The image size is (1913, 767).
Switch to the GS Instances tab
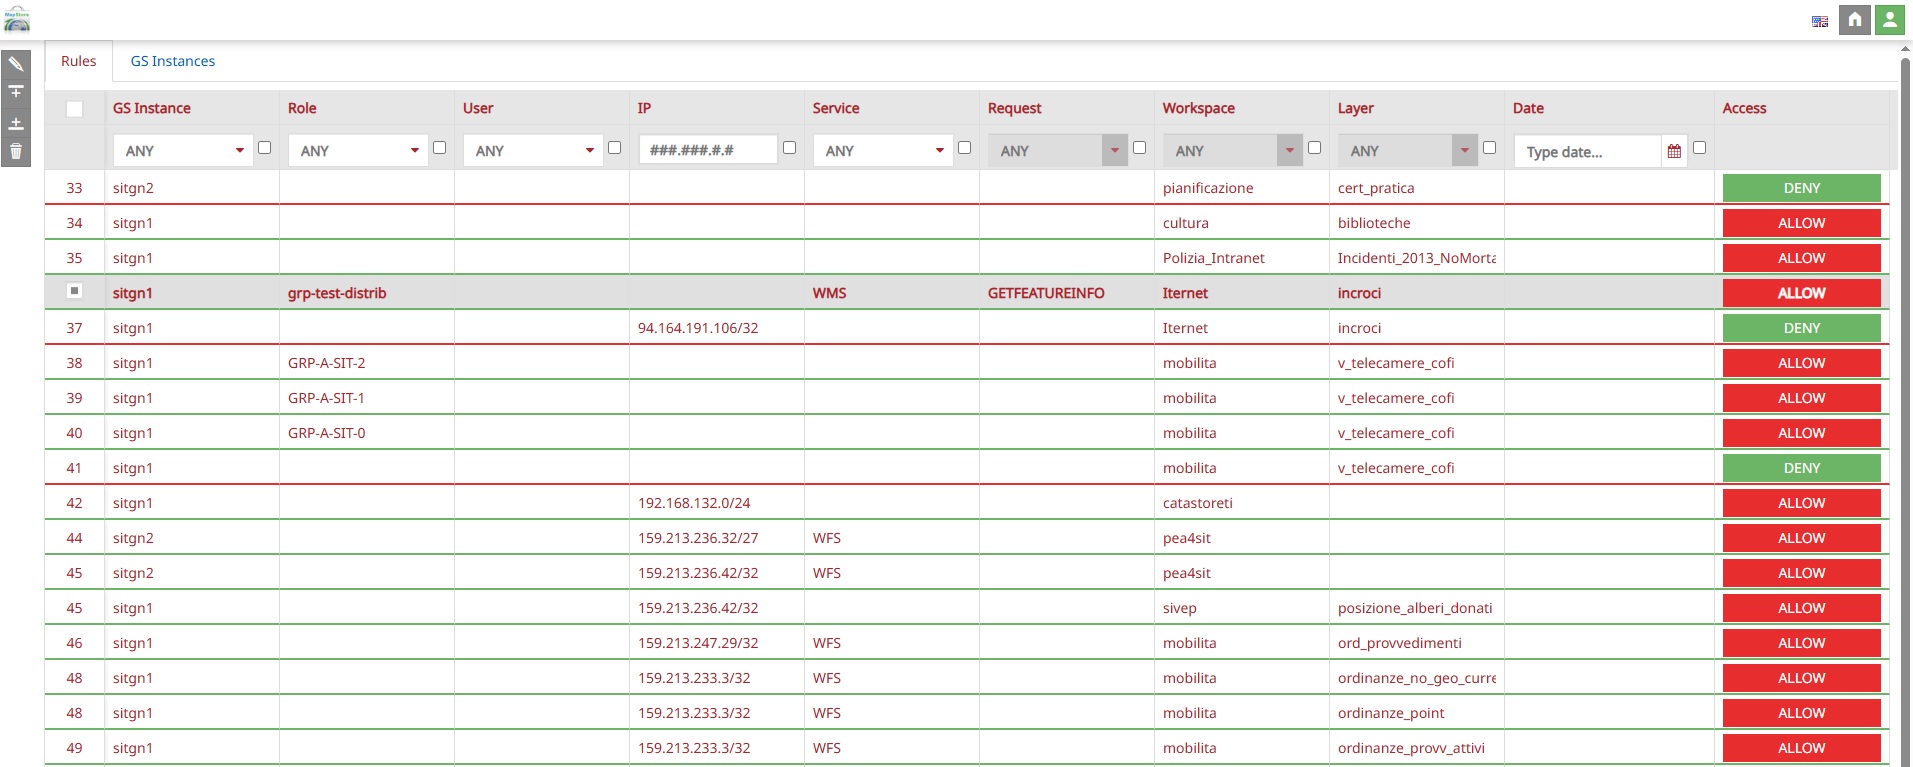pyautogui.click(x=172, y=61)
